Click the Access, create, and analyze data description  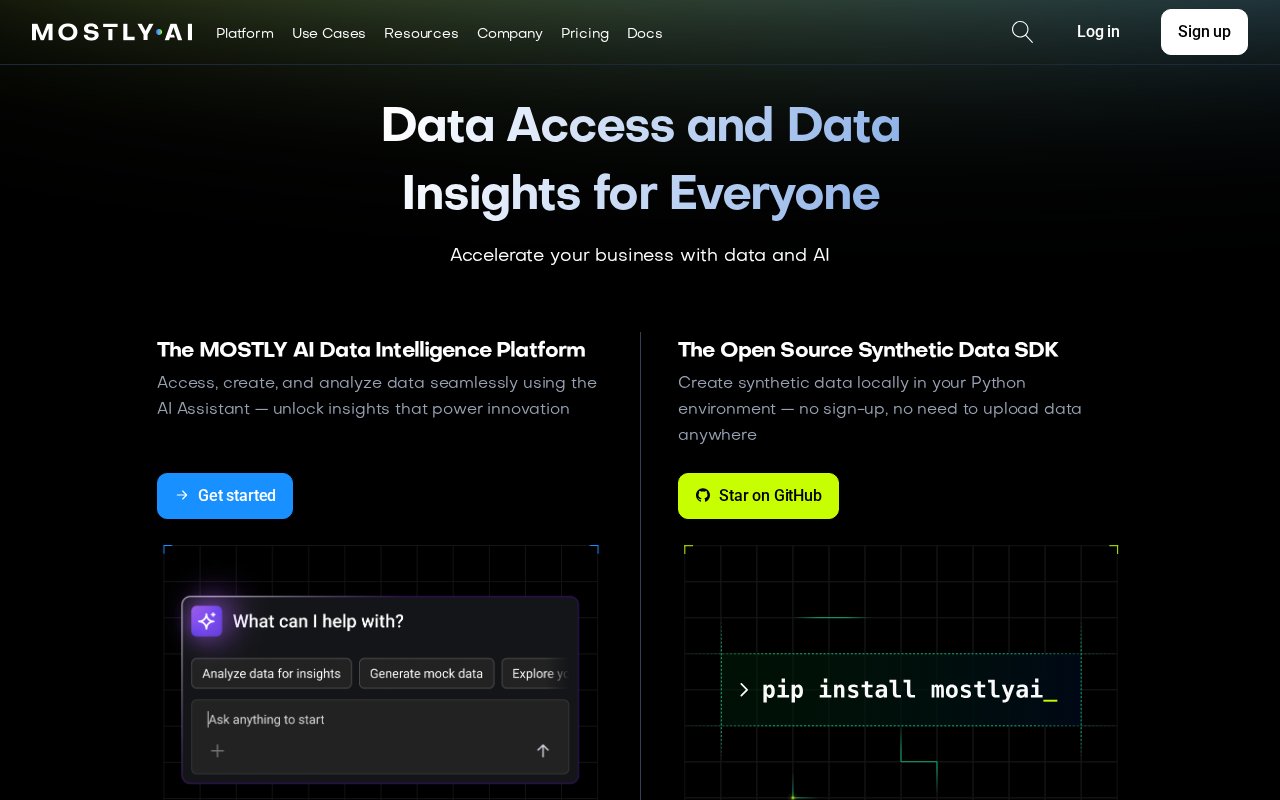pos(377,396)
